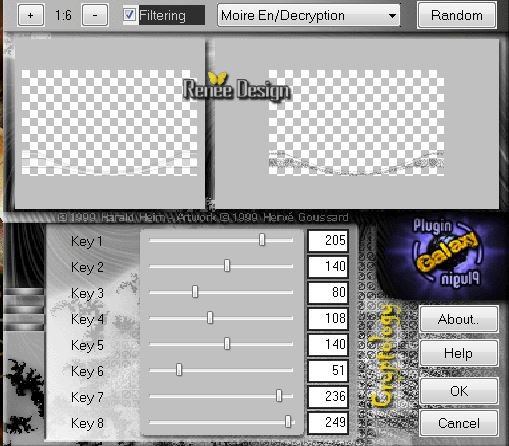This screenshot has width=509, height=446.
Task: Click the Key 1 value field showing 205
Action: [328, 240]
